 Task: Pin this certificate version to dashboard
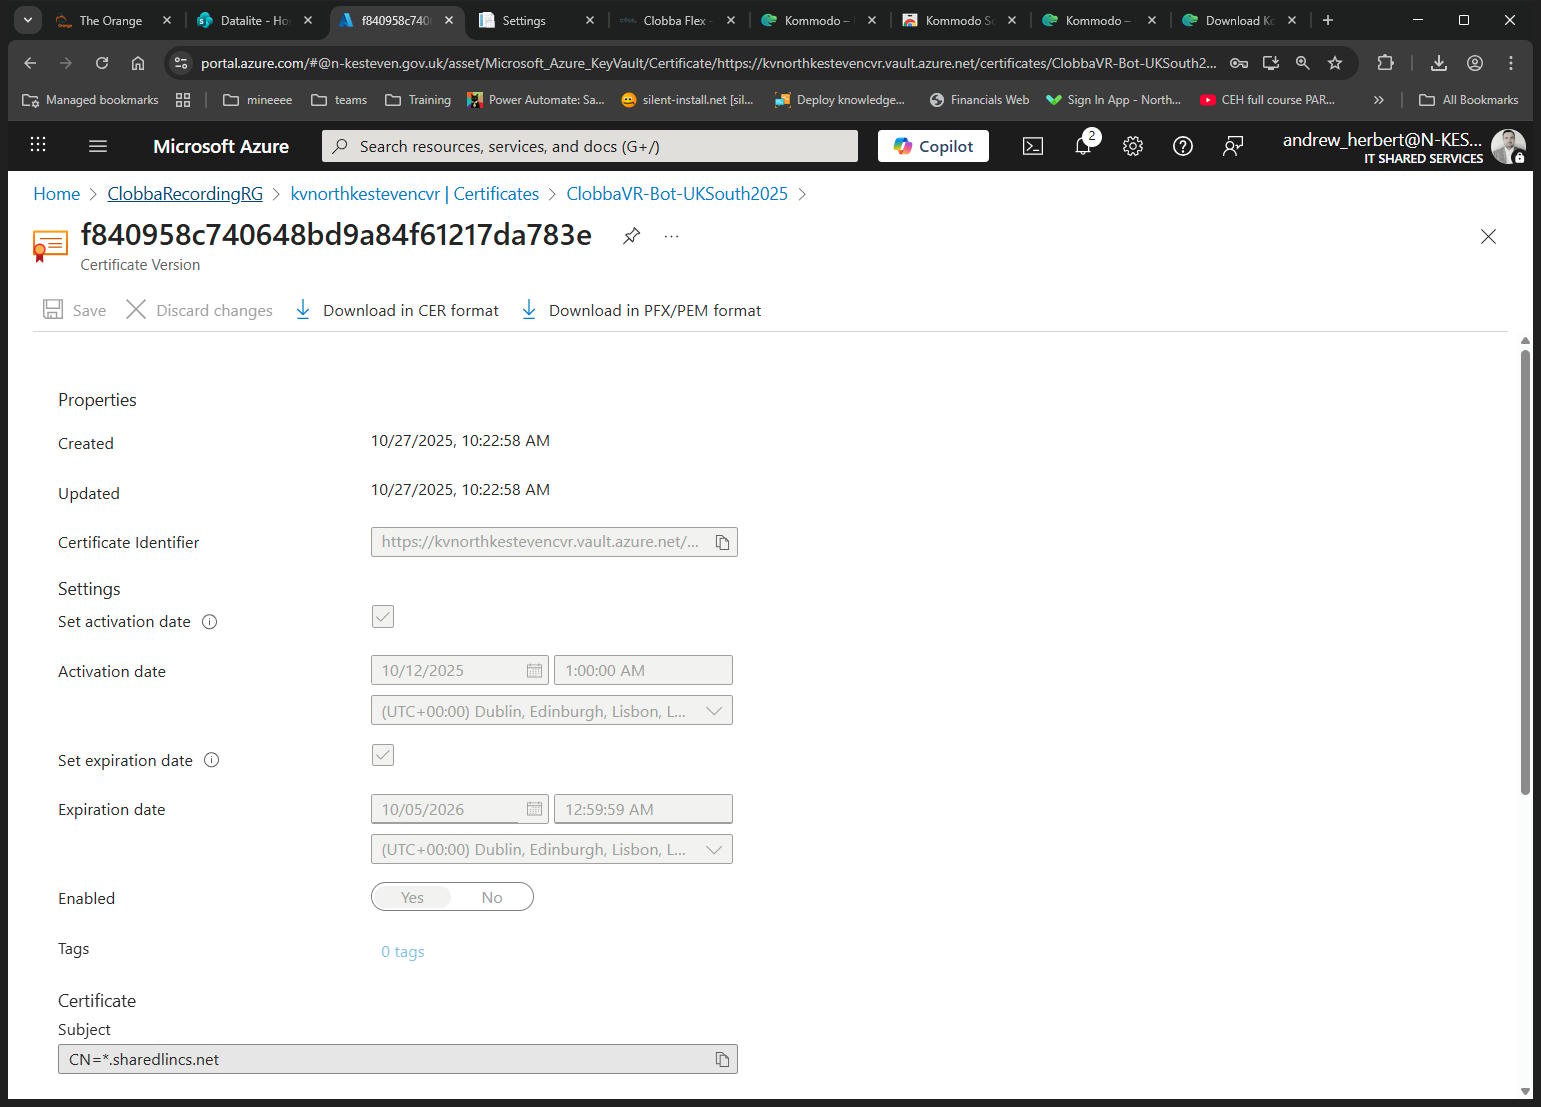coord(631,236)
